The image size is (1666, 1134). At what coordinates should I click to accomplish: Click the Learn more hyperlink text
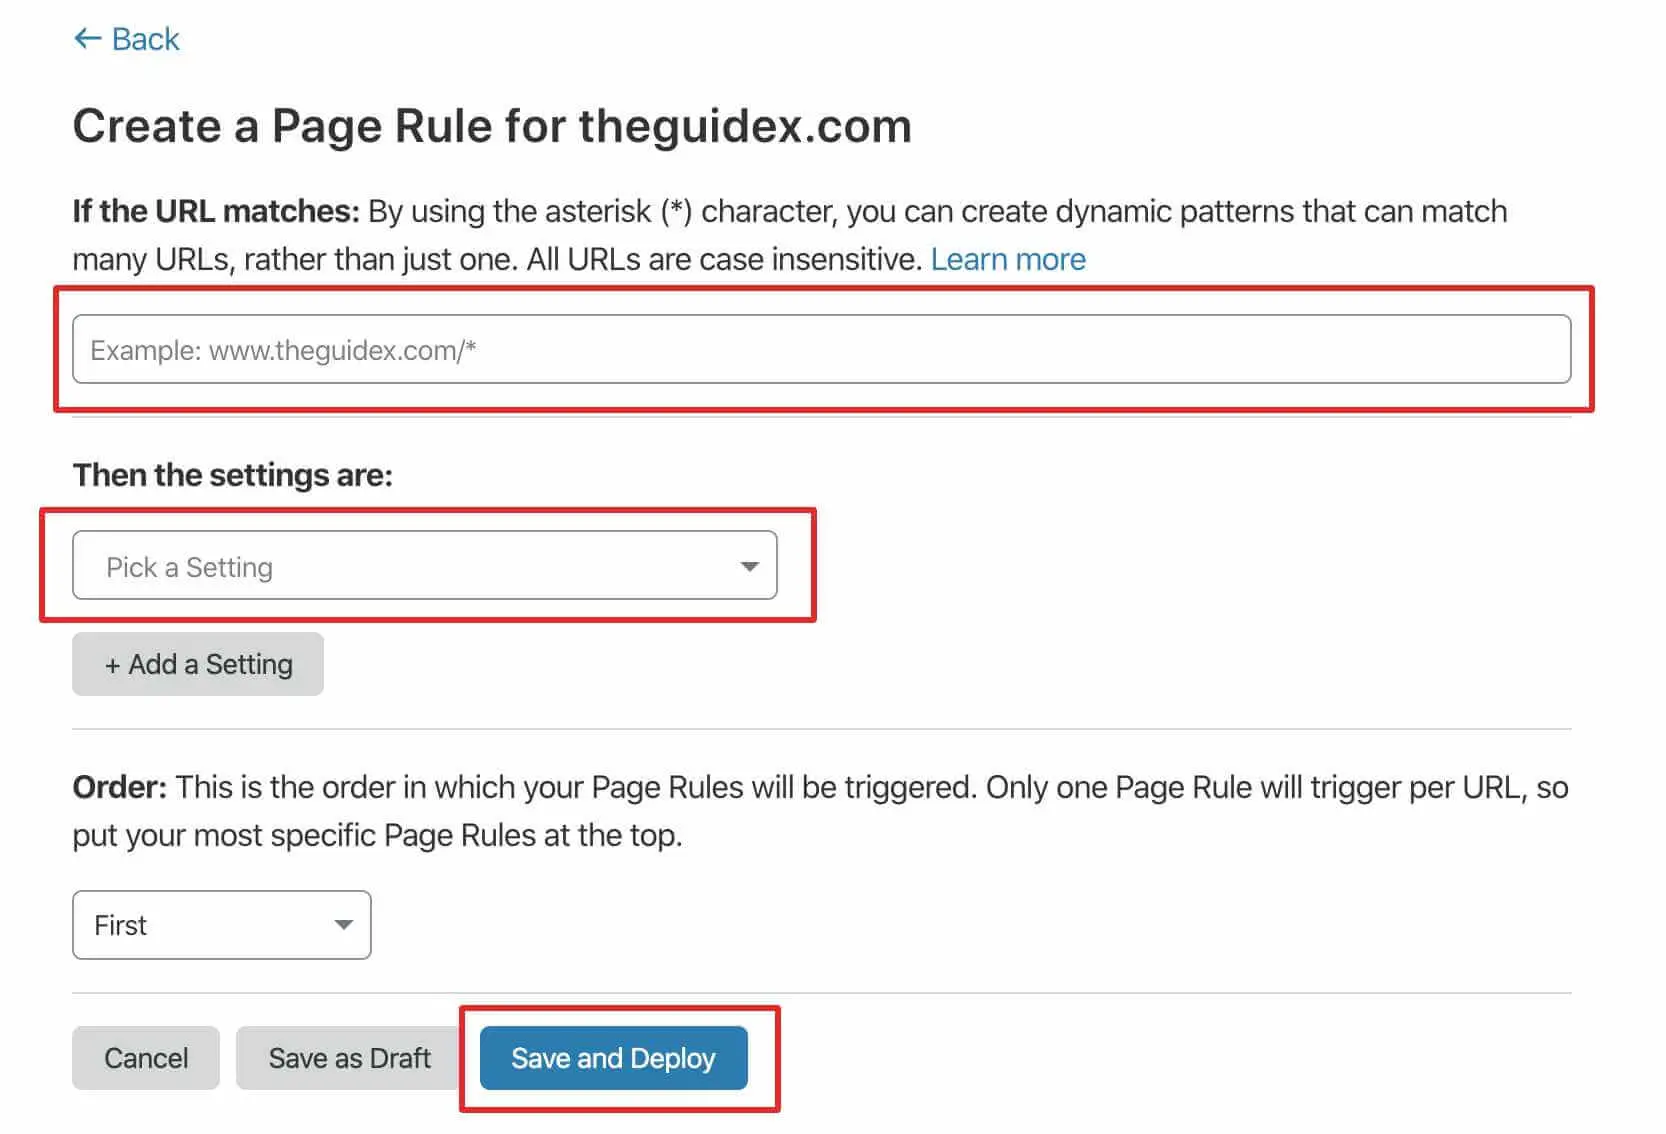pos(1007,259)
